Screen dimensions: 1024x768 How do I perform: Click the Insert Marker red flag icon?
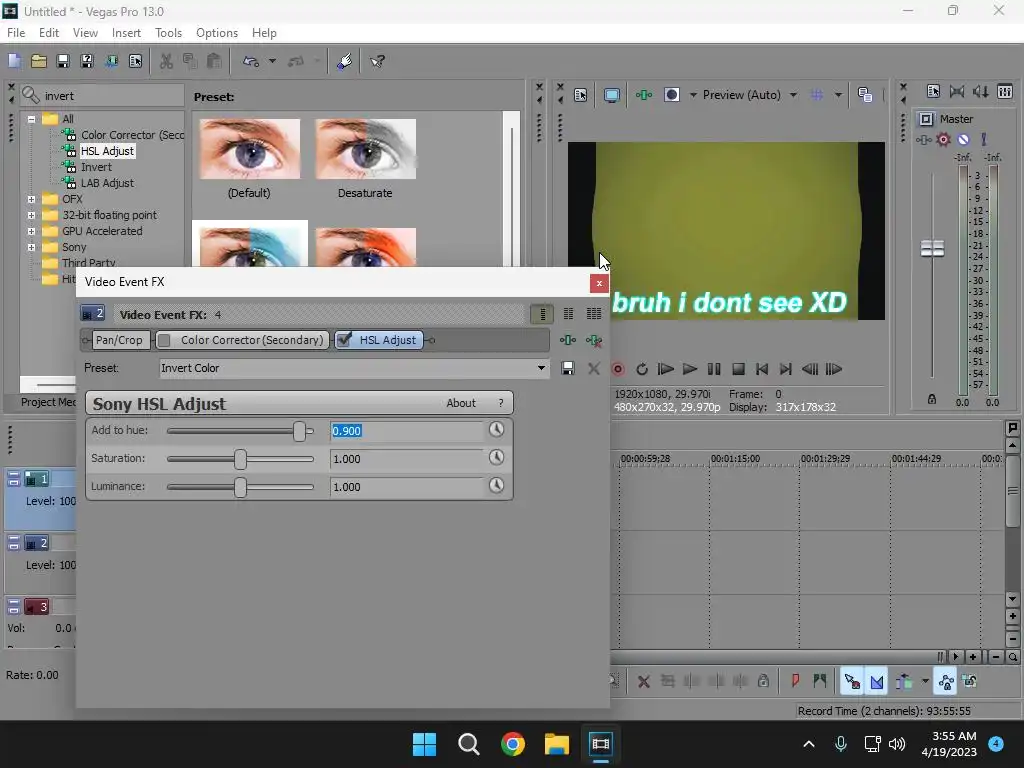[795, 681]
